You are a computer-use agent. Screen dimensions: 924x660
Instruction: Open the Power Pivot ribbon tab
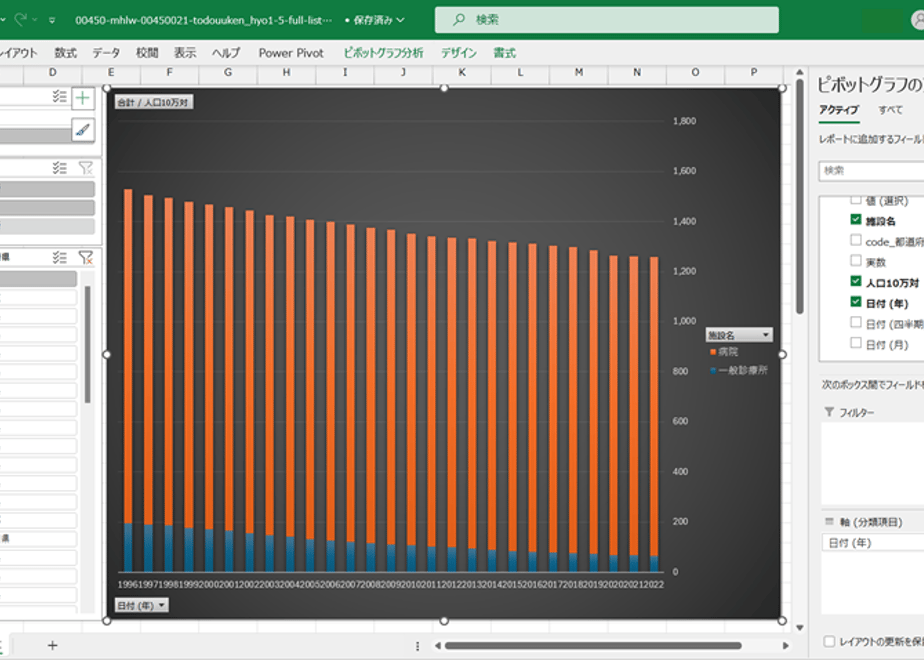(291, 53)
